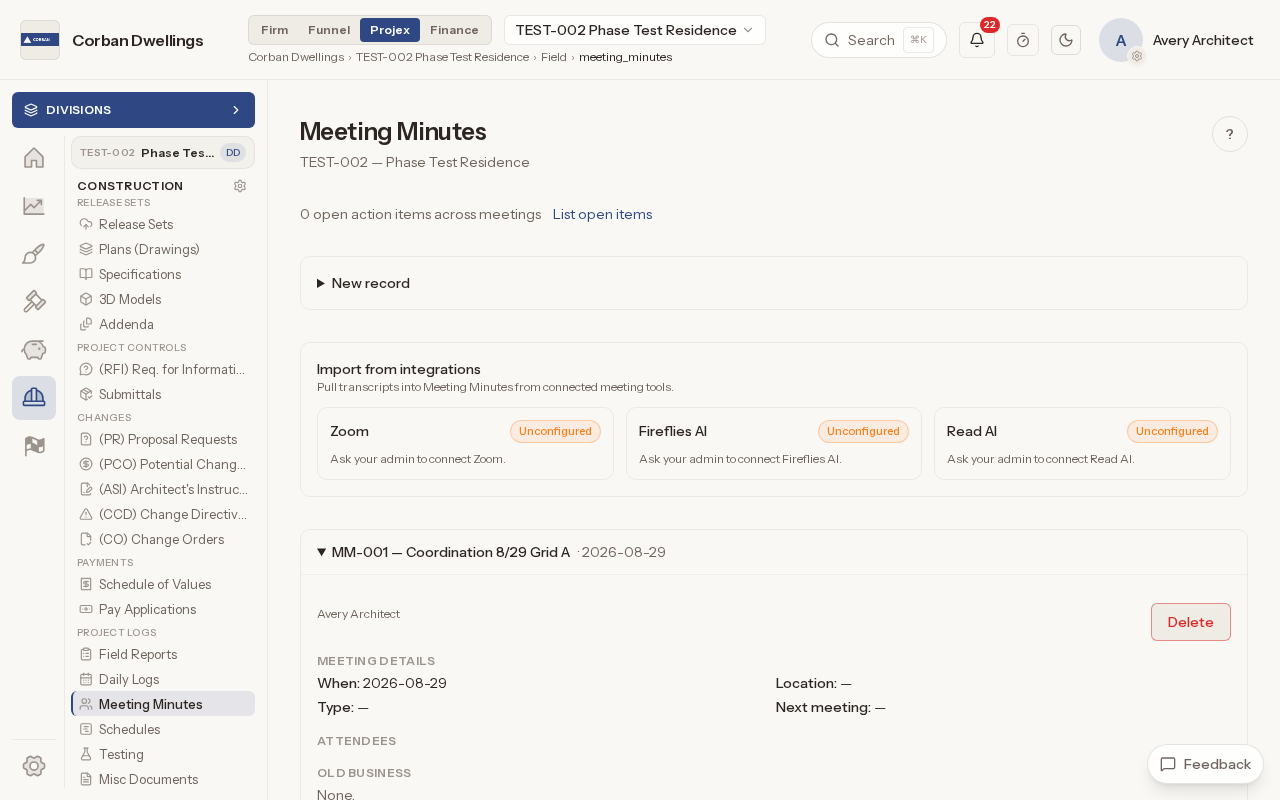Image resolution: width=1280 pixels, height=800 pixels.
Task: Switch to the Funnel tab
Action: 329,30
